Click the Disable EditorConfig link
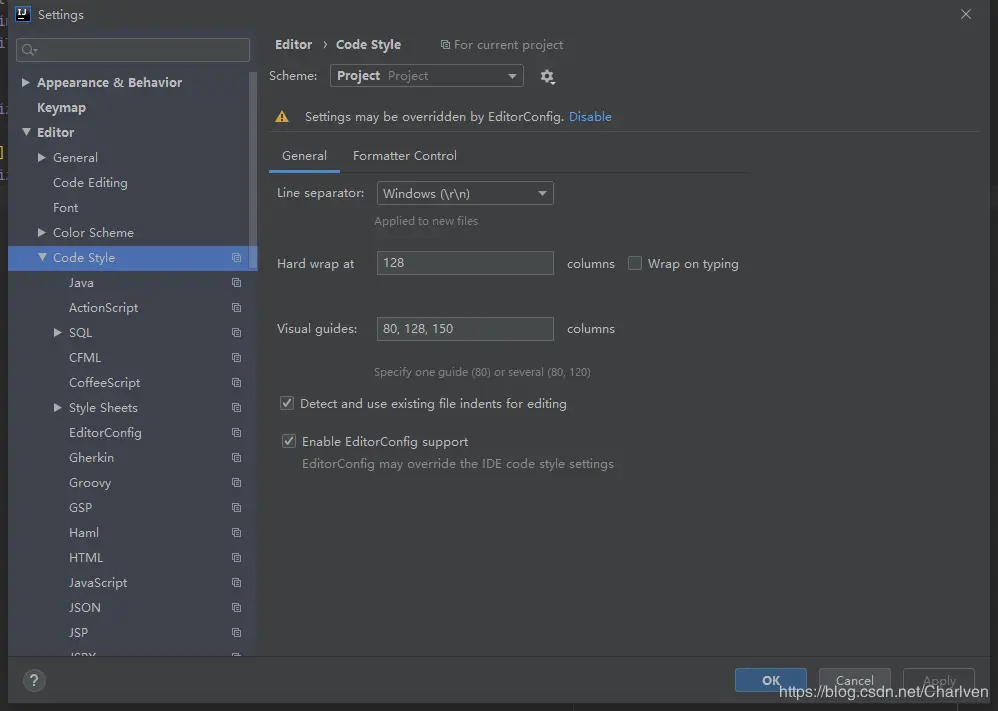 click(x=590, y=116)
